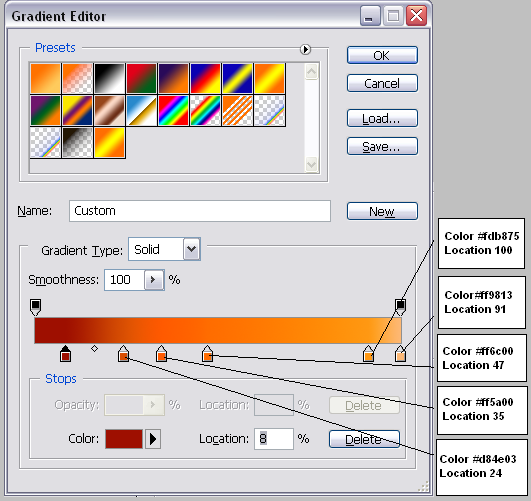Click the OK button
The image size is (531, 501).
point(382,55)
